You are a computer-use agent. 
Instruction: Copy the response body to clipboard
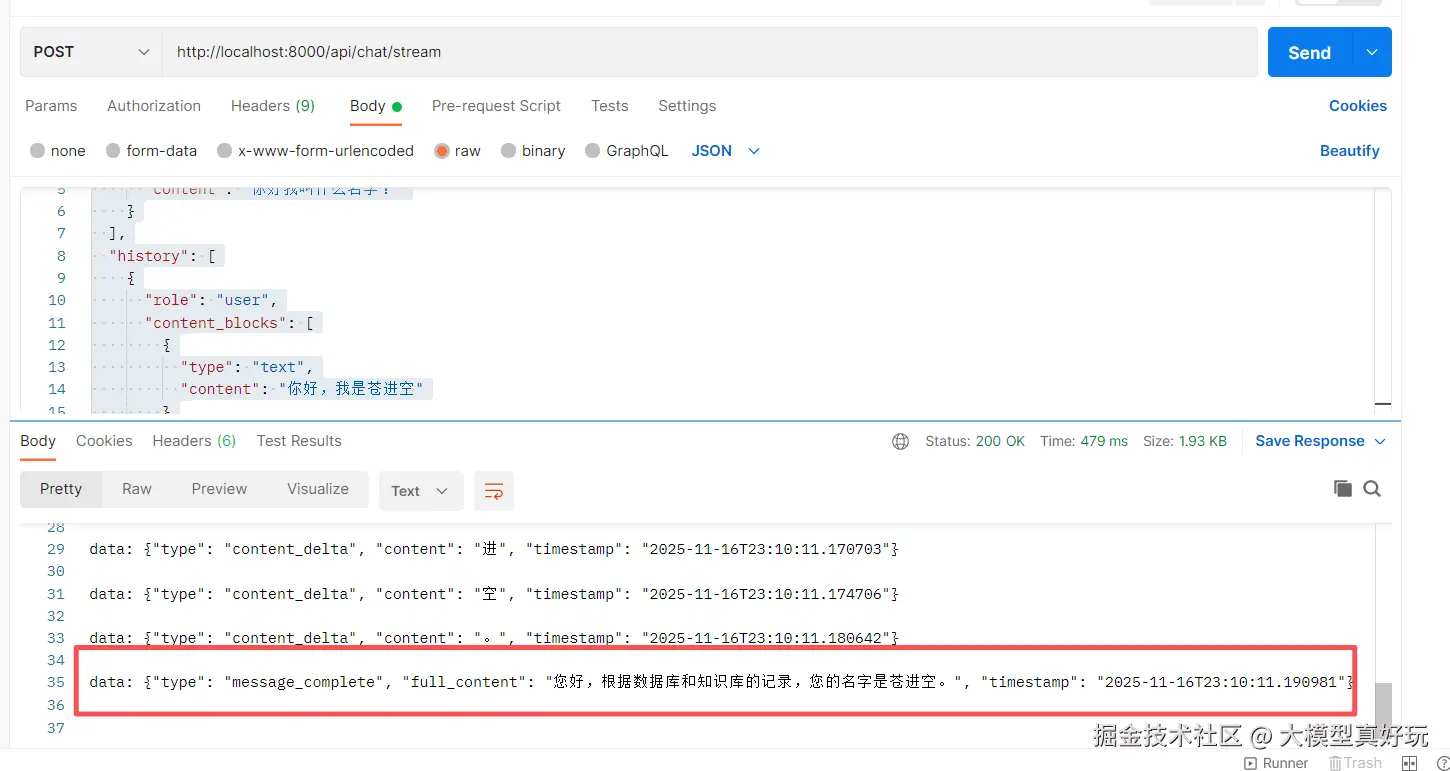[x=1342, y=489]
